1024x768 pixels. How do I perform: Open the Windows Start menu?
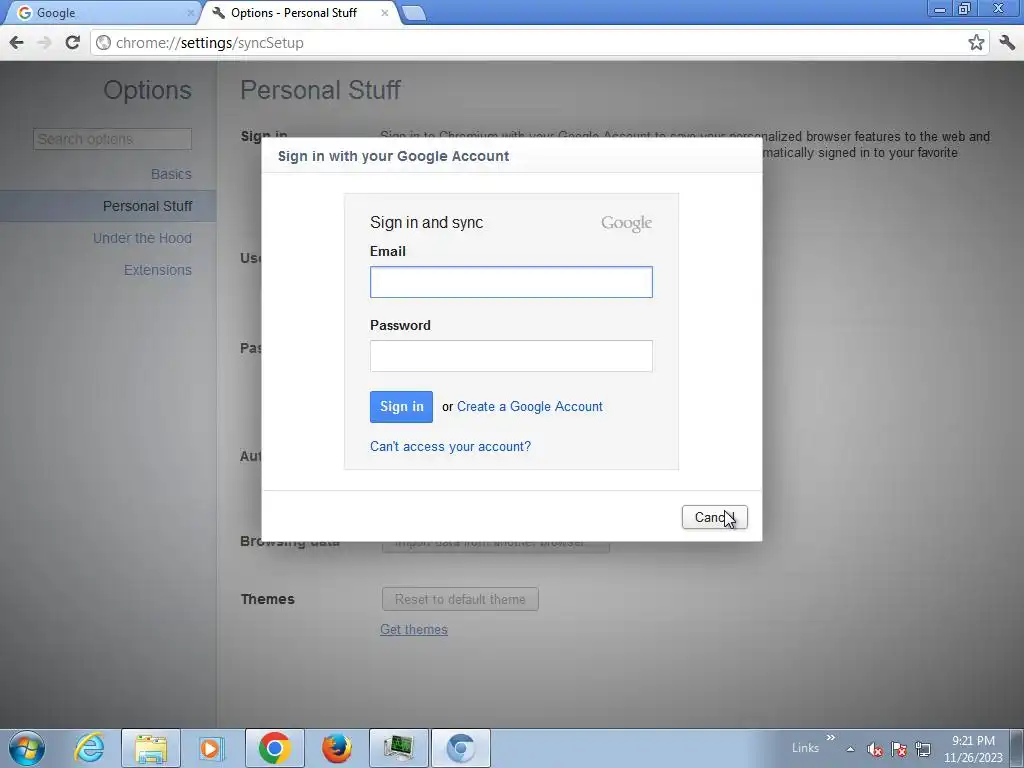[x=27, y=748]
